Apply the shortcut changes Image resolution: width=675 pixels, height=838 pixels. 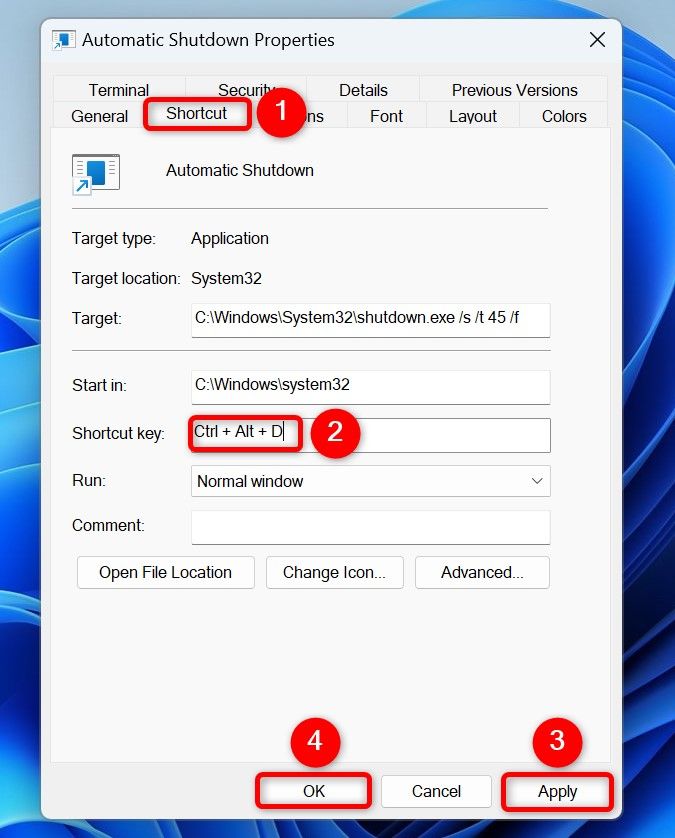coord(557,791)
